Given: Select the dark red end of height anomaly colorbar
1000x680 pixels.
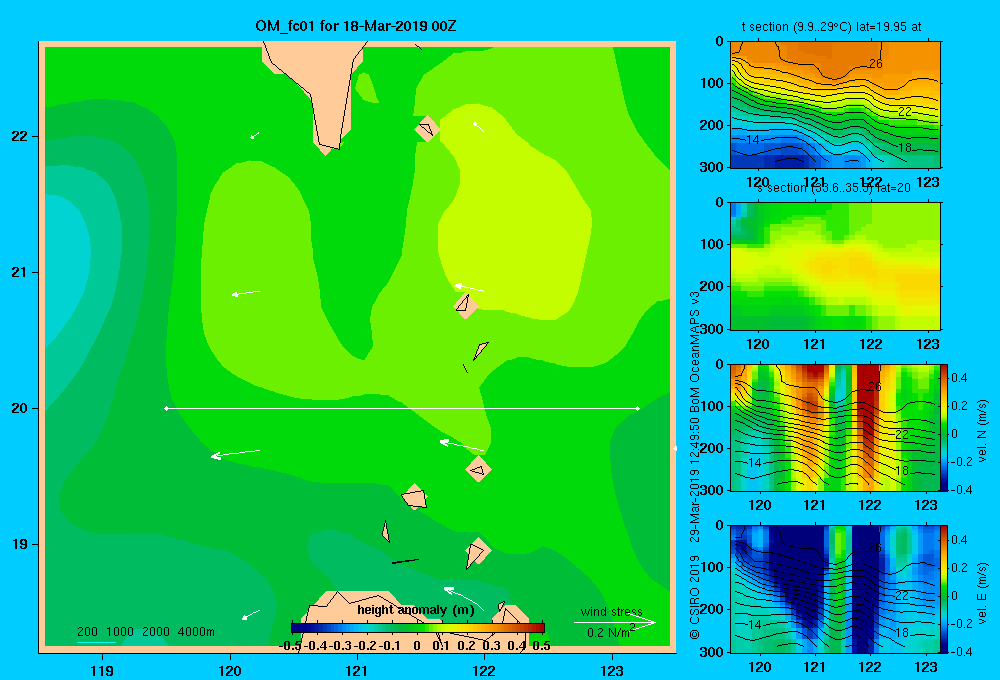Looking at the screenshot, I should point(540,628).
